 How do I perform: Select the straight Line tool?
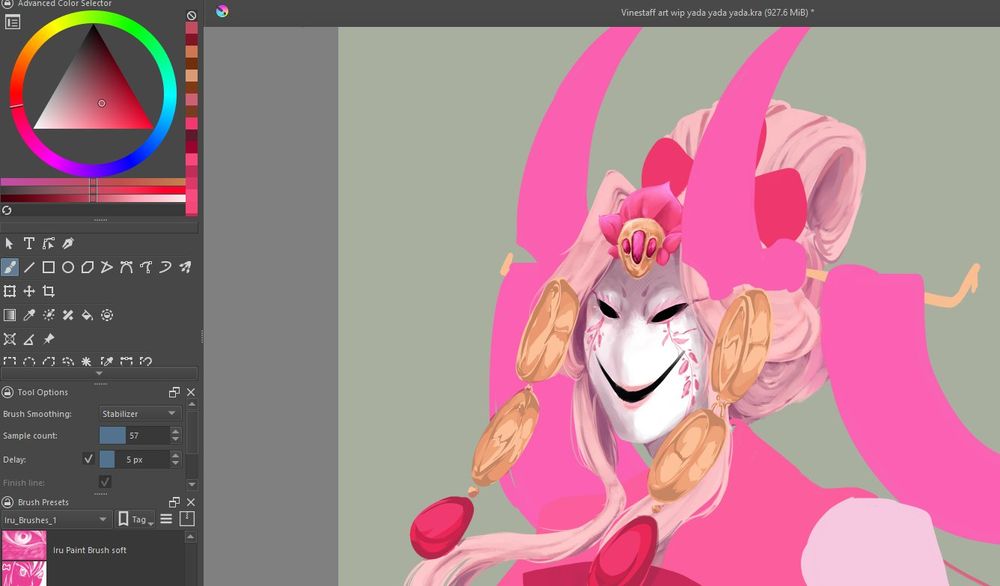pos(29,267)
